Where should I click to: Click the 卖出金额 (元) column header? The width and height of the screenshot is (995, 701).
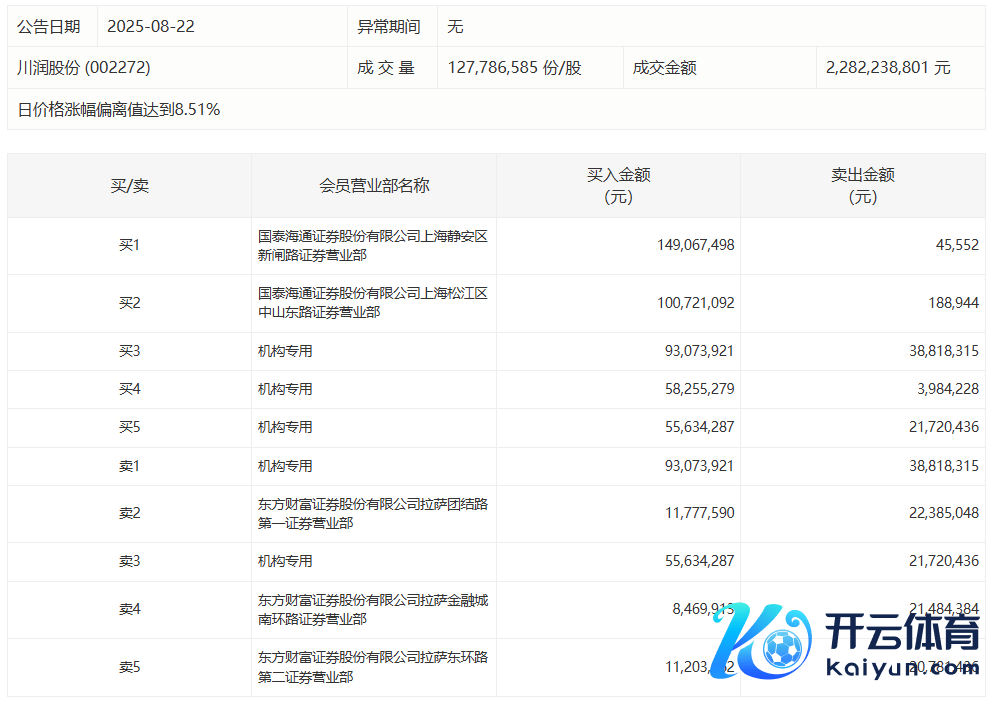point(862,186)
